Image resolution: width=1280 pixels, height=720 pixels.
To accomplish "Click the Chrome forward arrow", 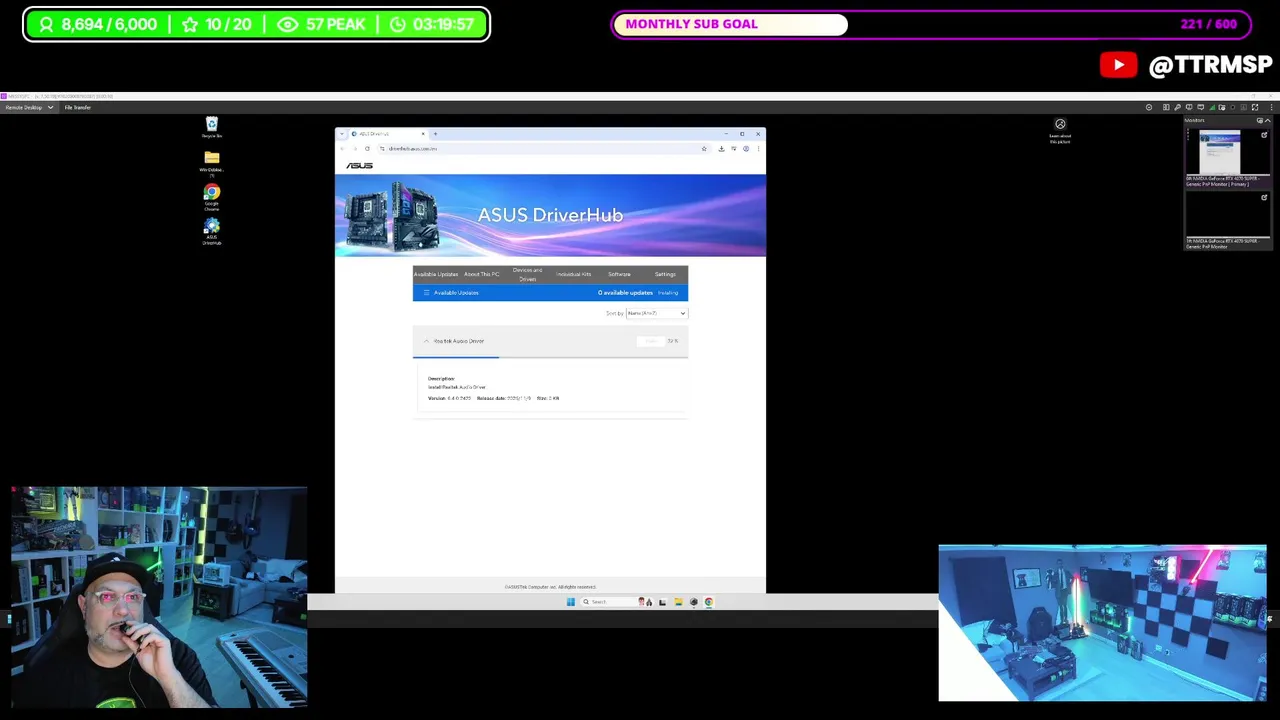I will tap(355, 148).
